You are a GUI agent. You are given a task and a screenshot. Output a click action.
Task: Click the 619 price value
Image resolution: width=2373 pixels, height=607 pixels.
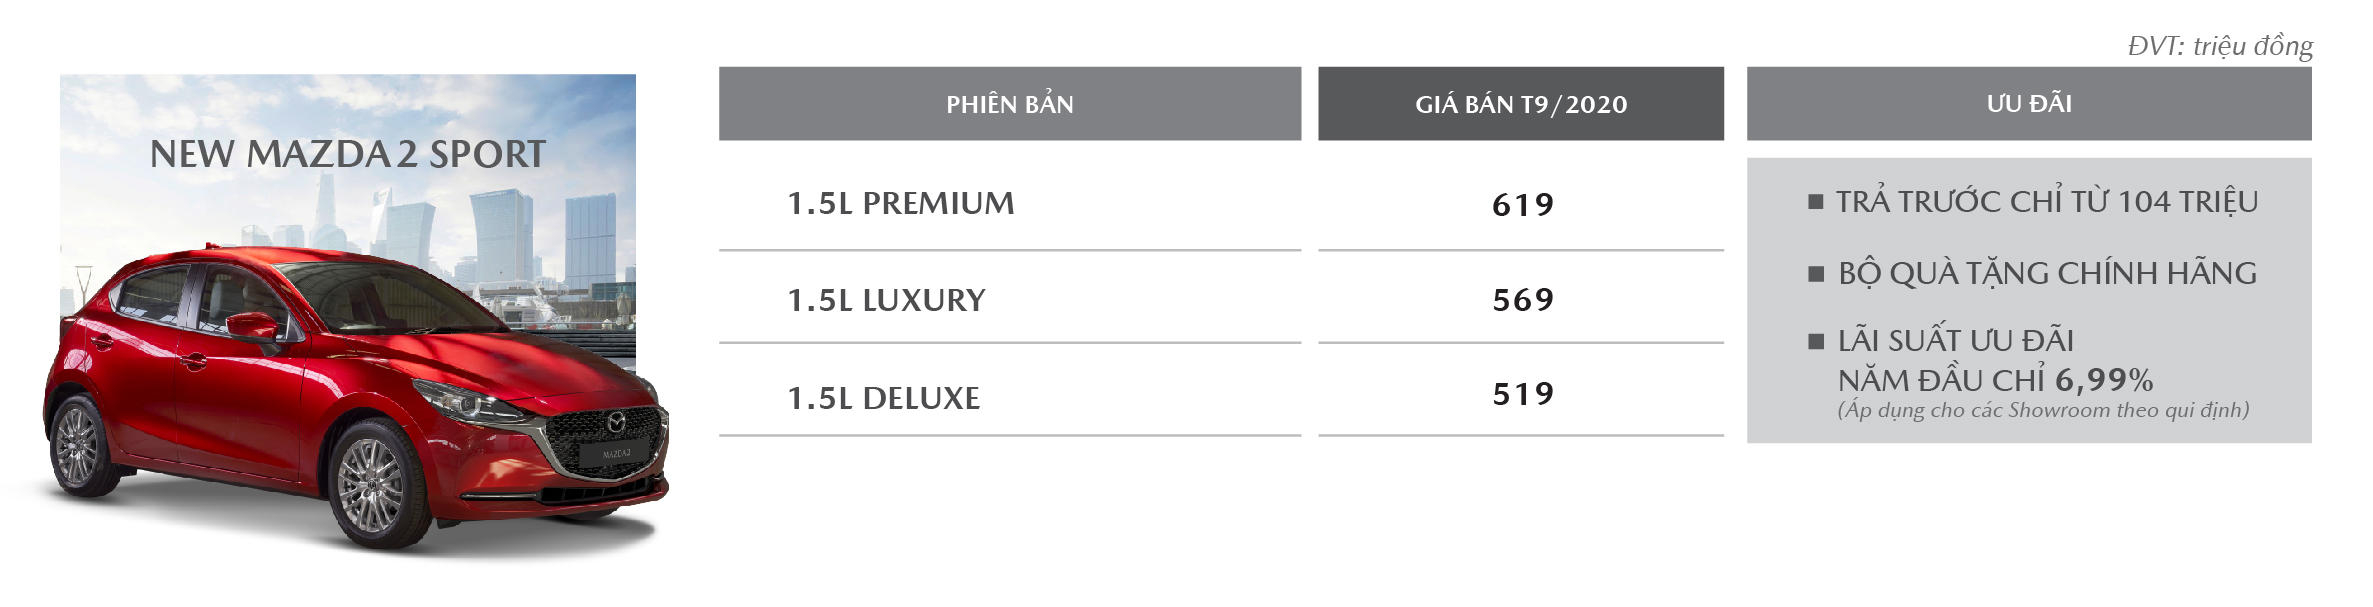click(x=1523, y=205)
